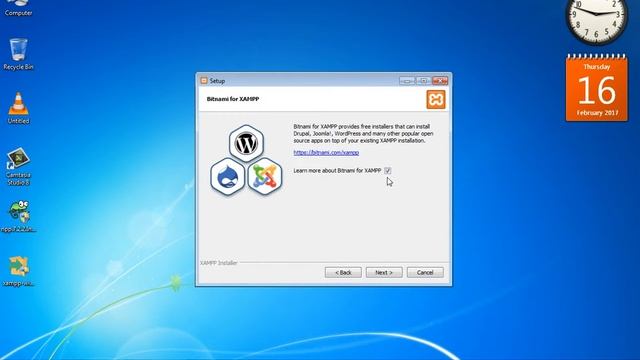640x360 pixels.
Task: Go to previous step with Back
Action: pyautogui.click(x=343, y=272)
